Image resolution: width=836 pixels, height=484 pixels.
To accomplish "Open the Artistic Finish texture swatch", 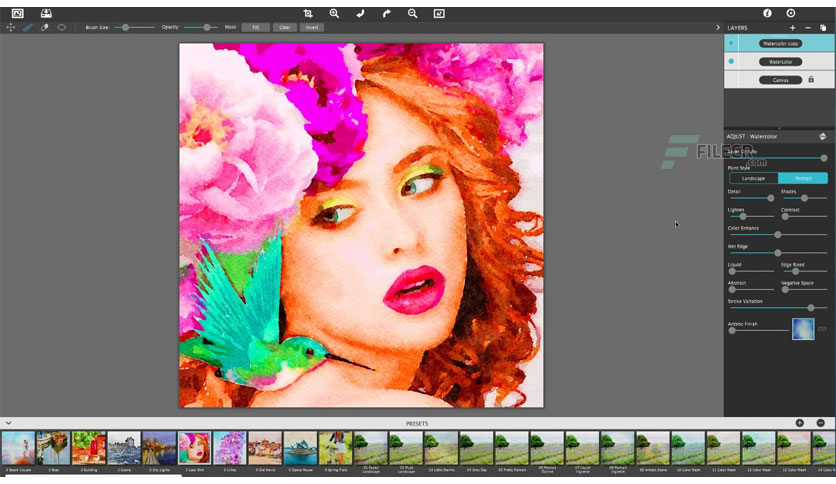I will coord(803,329).
